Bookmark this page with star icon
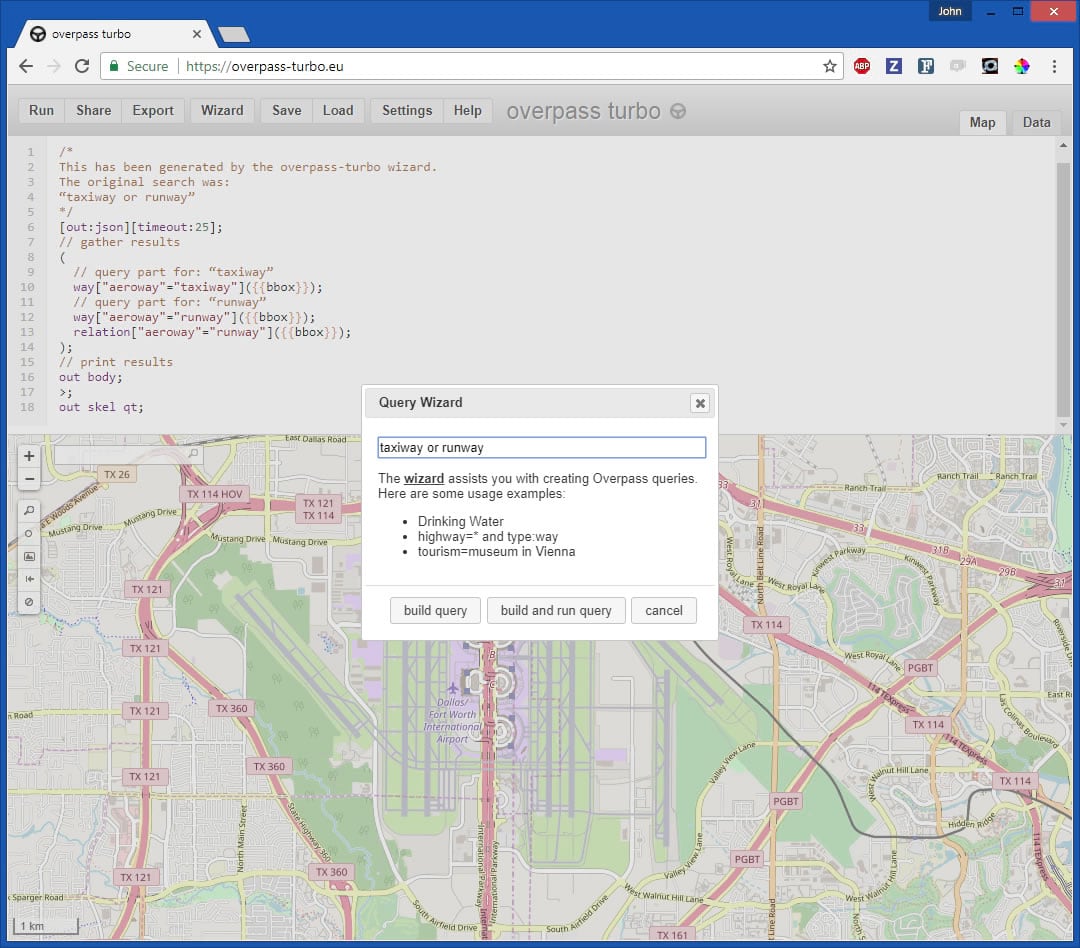Screen dimensions: 1080x948 click(x=829, y=67)
